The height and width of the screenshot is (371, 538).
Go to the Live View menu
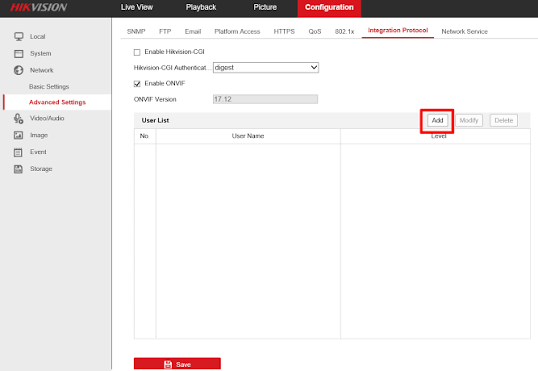tap(137, 7)
